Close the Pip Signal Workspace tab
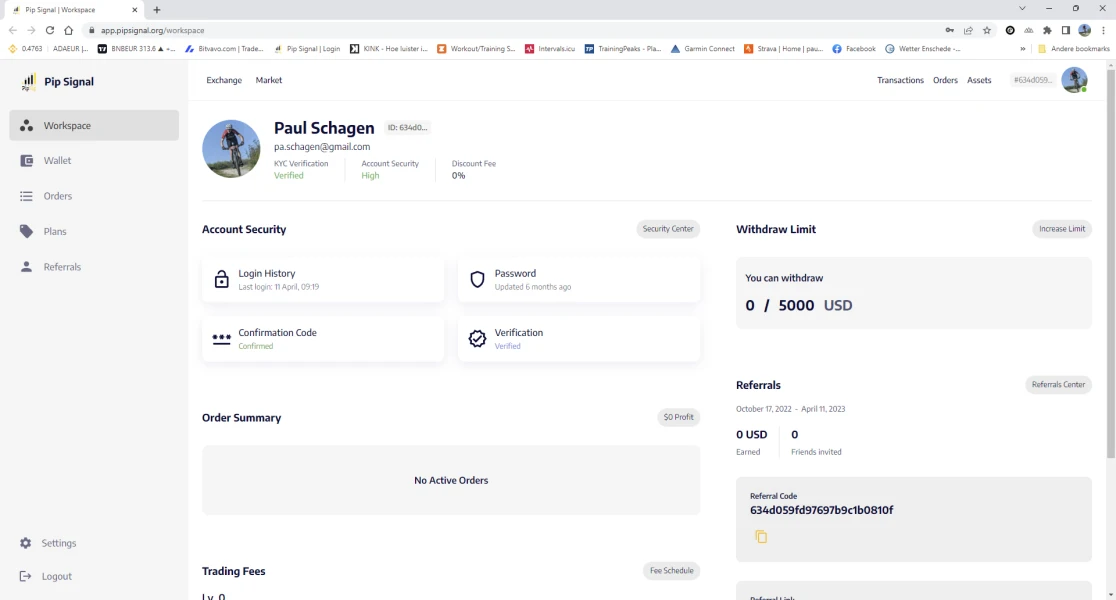This screenshot has height=600, width=1116. tap(135, 10)
